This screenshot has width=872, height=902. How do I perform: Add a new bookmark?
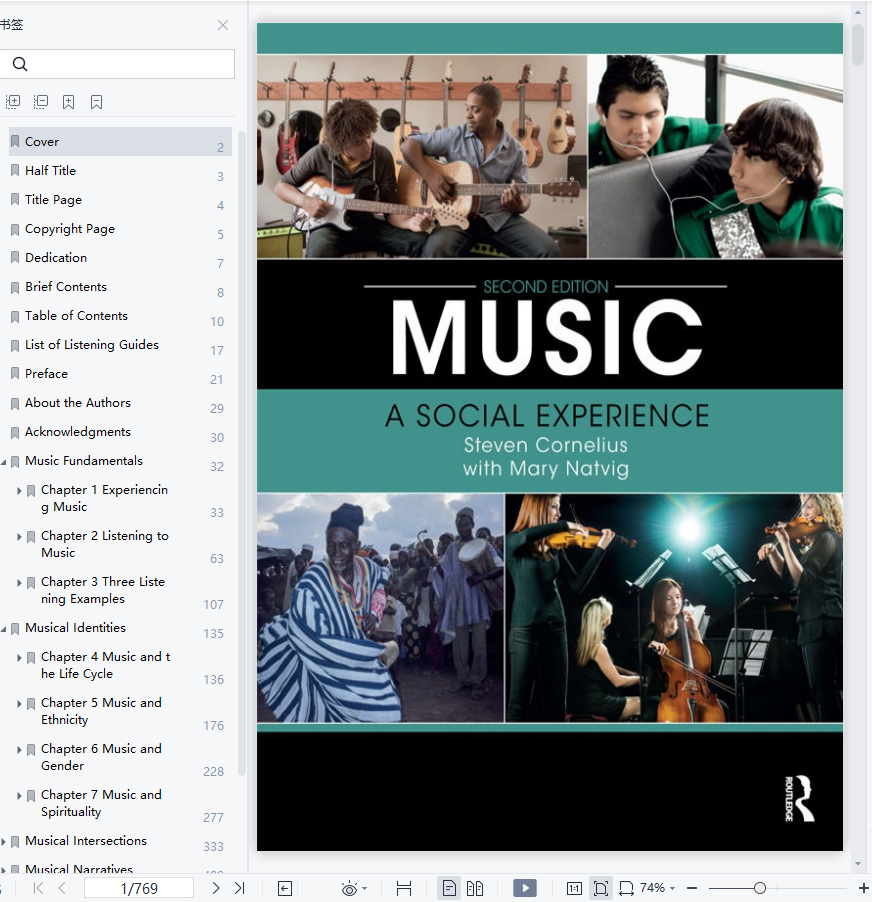tap(68, 102)
